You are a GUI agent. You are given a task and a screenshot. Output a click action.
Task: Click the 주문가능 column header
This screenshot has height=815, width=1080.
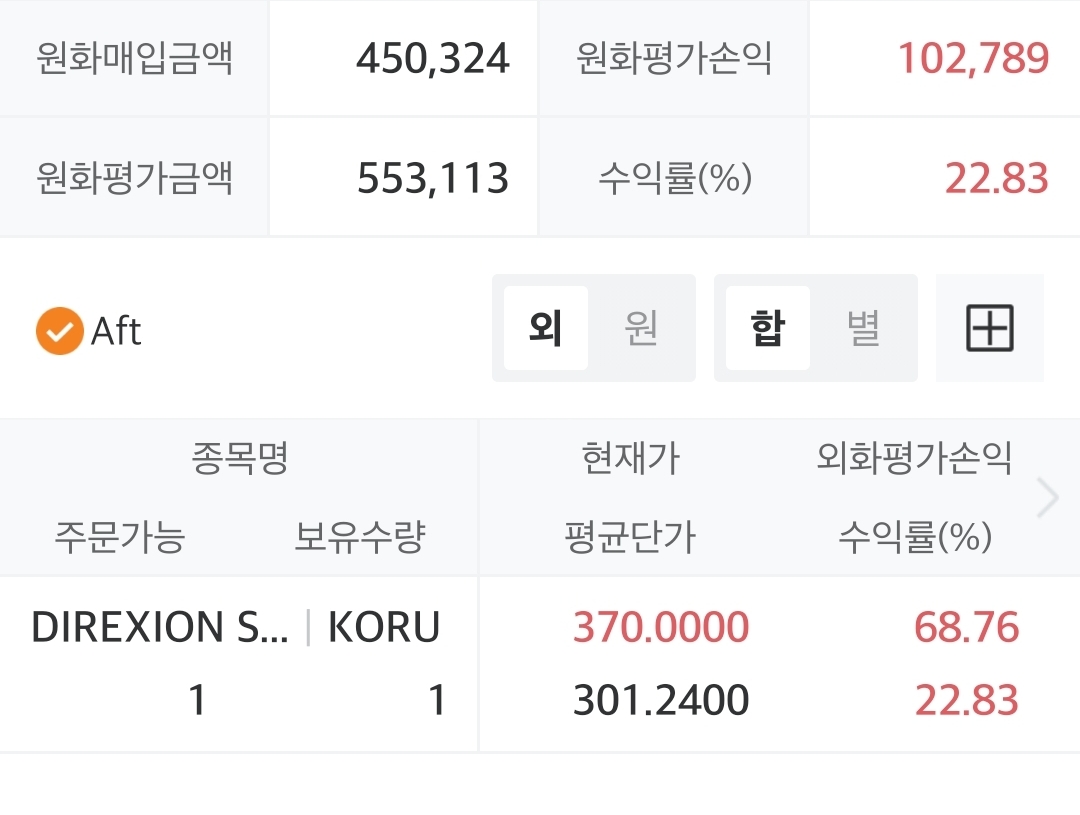pos(120,538)
